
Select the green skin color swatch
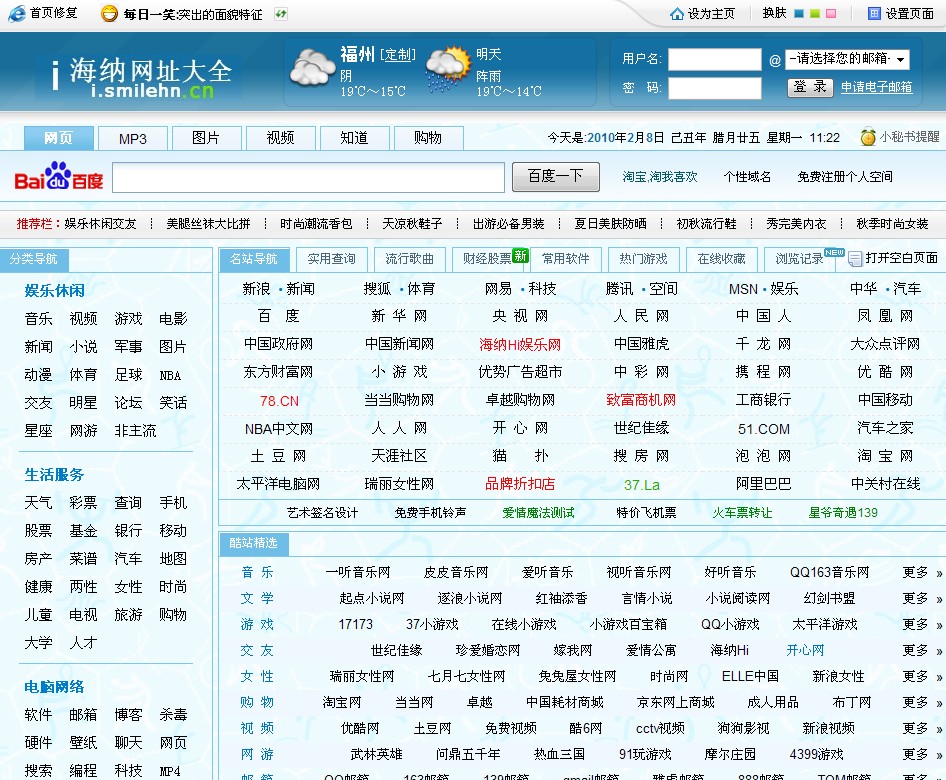815,13
